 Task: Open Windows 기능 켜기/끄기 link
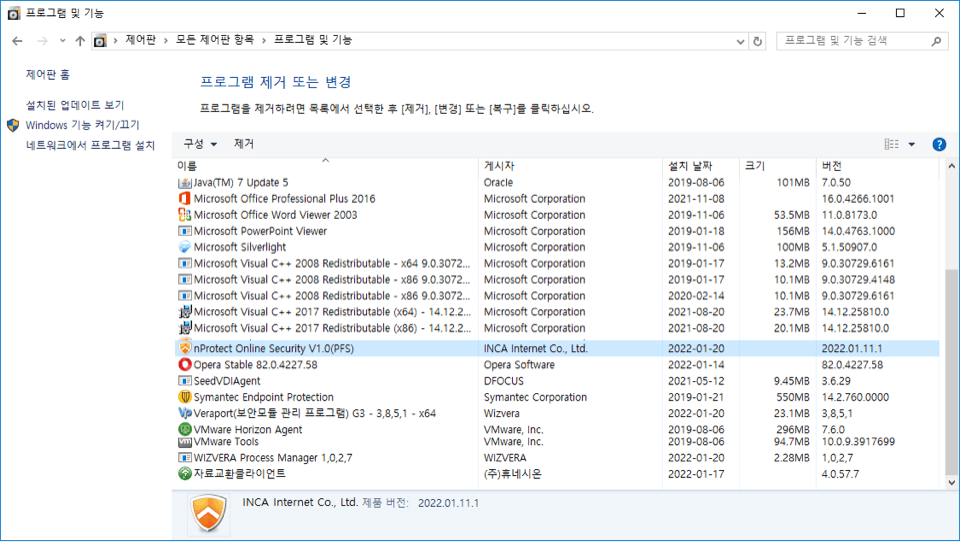(83, 125)
